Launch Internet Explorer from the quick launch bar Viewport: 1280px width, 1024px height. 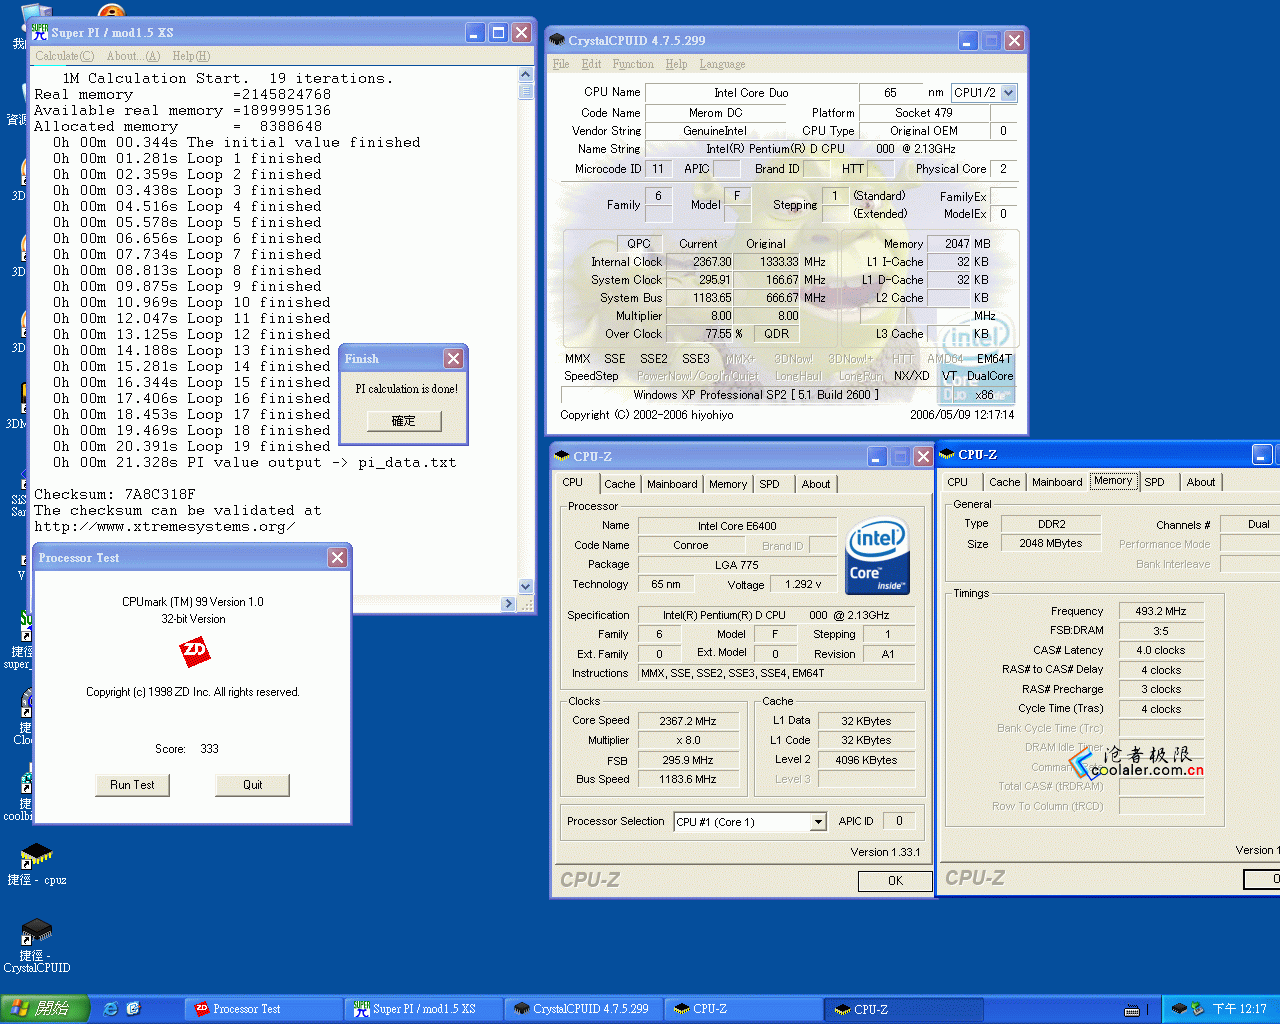click(x=111, y=1009)
